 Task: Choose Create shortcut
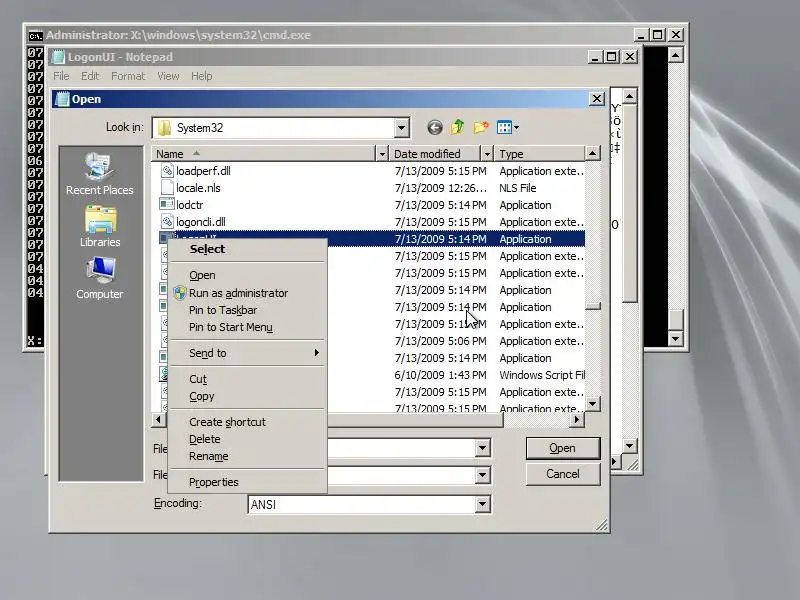coord(247,422)
